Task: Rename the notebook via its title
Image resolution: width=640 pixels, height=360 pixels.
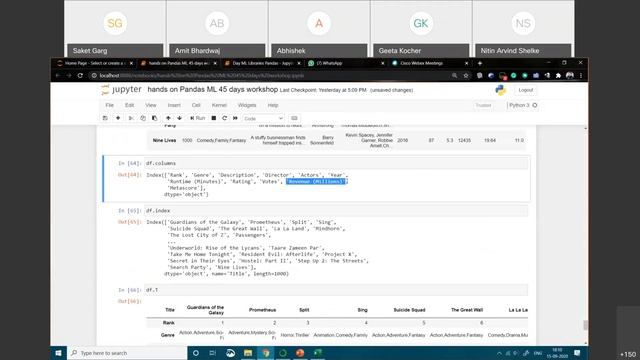Action: (x=213, y=89)
